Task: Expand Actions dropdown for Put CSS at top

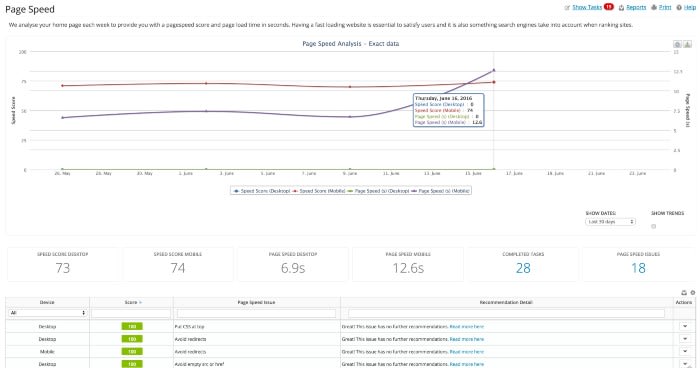Action: [685, 326]
